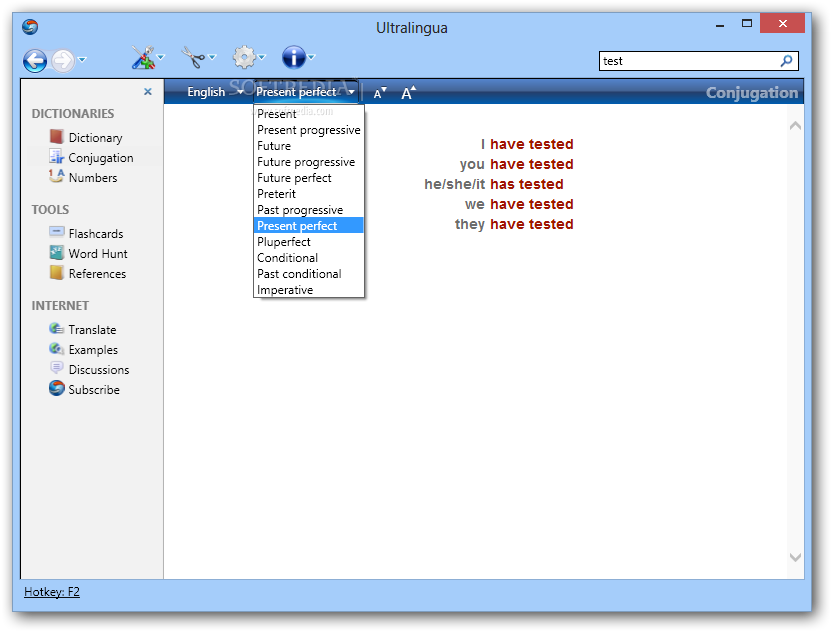Choose Pluperfect in the tense list
The image size is (832, 632).
pos(284,242)
